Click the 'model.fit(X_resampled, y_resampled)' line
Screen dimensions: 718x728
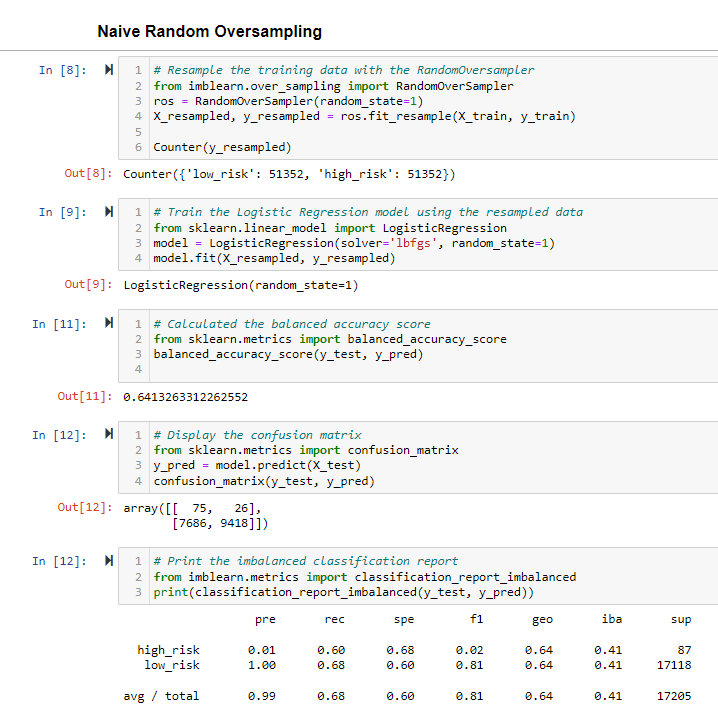point(274,258)
